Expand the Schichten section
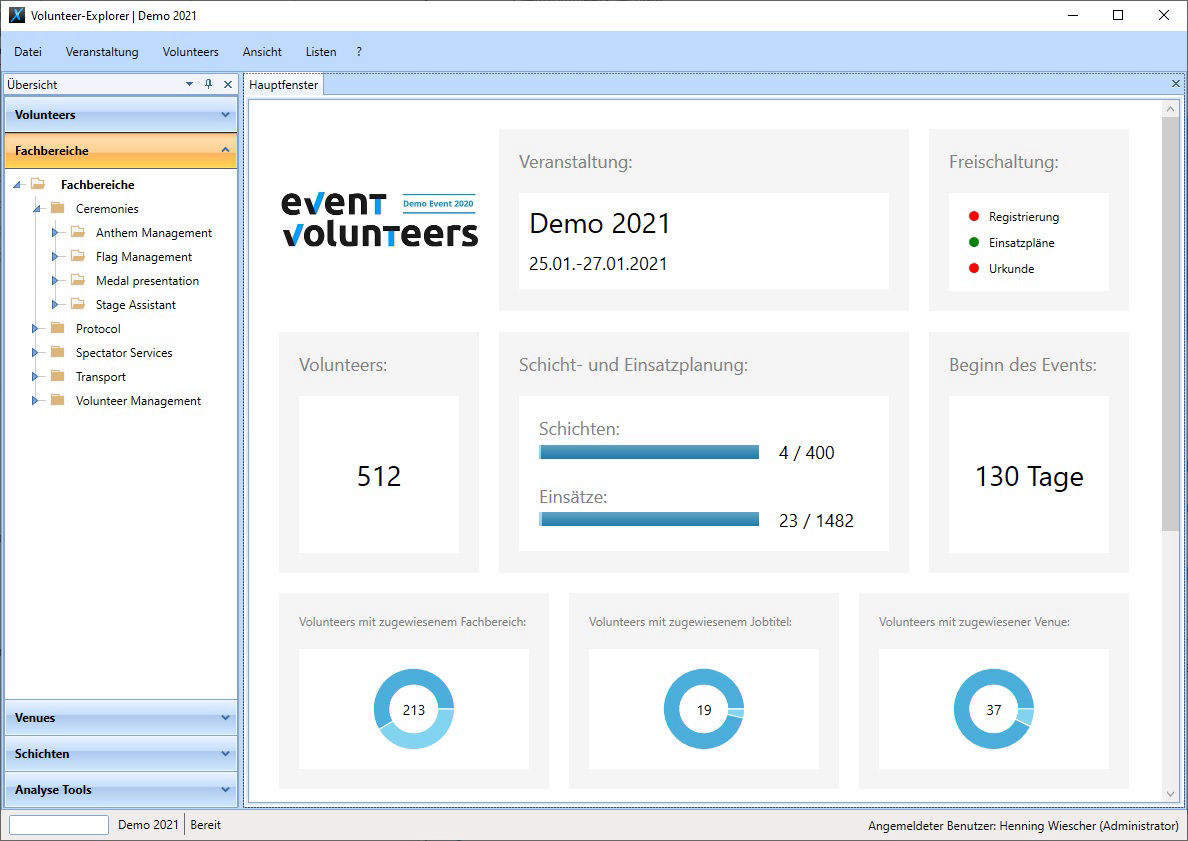This screenshot has width=1188, height=841. pyautogui.click(x=120, y=753)
